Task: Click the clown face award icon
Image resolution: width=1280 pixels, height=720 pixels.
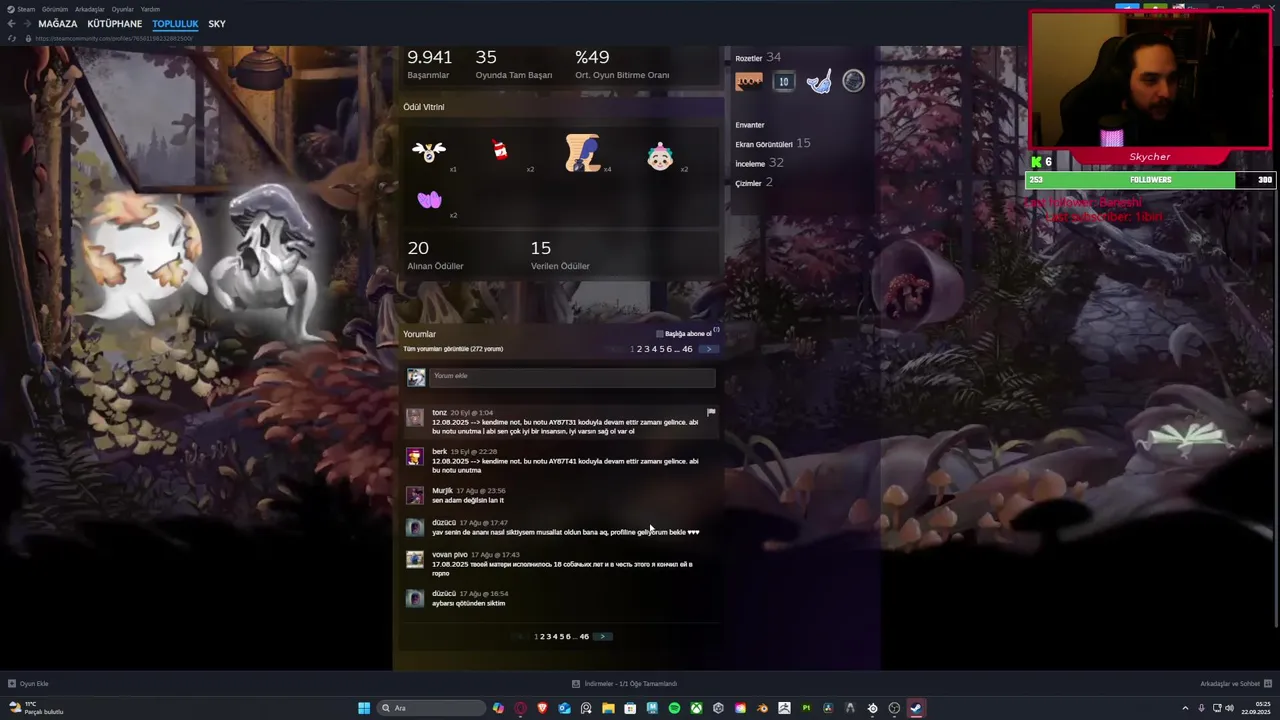Action: point(660,156)
